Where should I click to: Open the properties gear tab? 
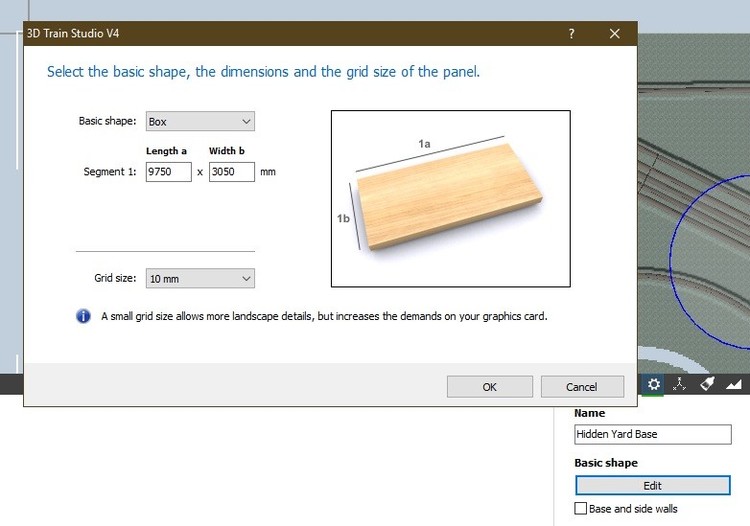tap(654, 384)
